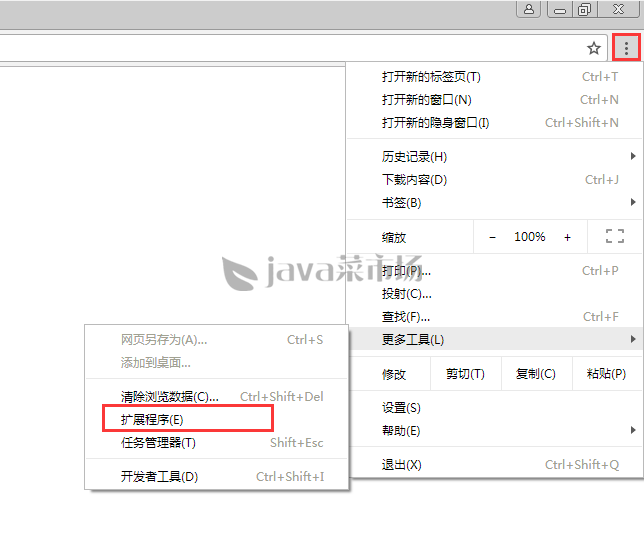The image size is (644, 545).
Task: Expand the 帮助(E) submenu arrow
Action: pyautogui.click(x=633, y=430)
